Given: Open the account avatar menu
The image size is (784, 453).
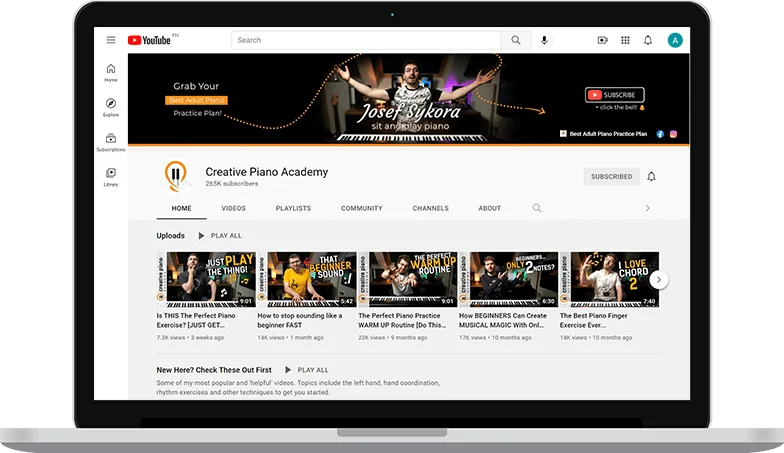Looking at the screenshot, I should pyautogui.click(x=675, y=40).
